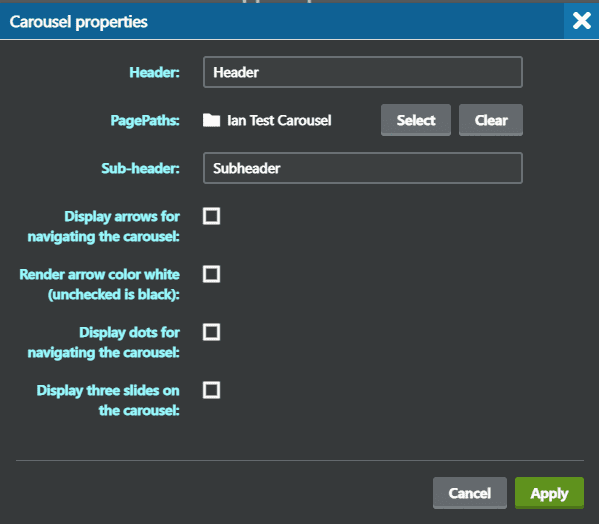Click the Header: field label
The width and height of the screenshot is (599, 524).
tap(154, 72)
